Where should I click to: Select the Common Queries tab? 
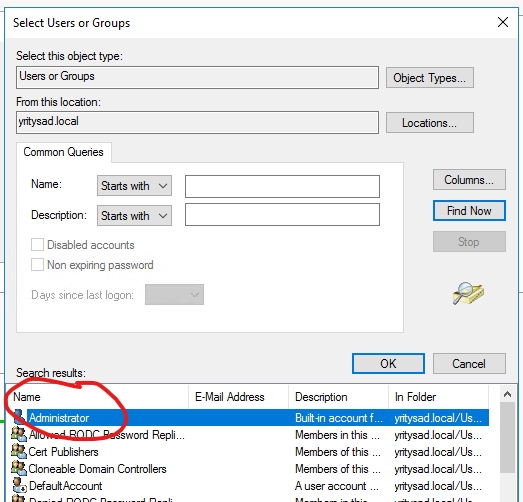(63, 152)
